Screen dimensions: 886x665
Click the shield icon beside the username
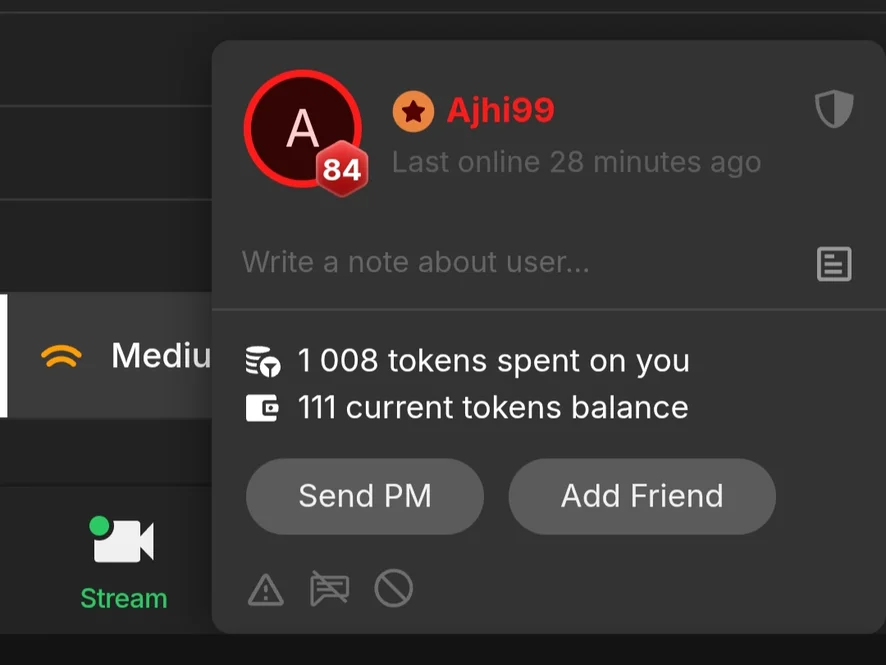834,109
